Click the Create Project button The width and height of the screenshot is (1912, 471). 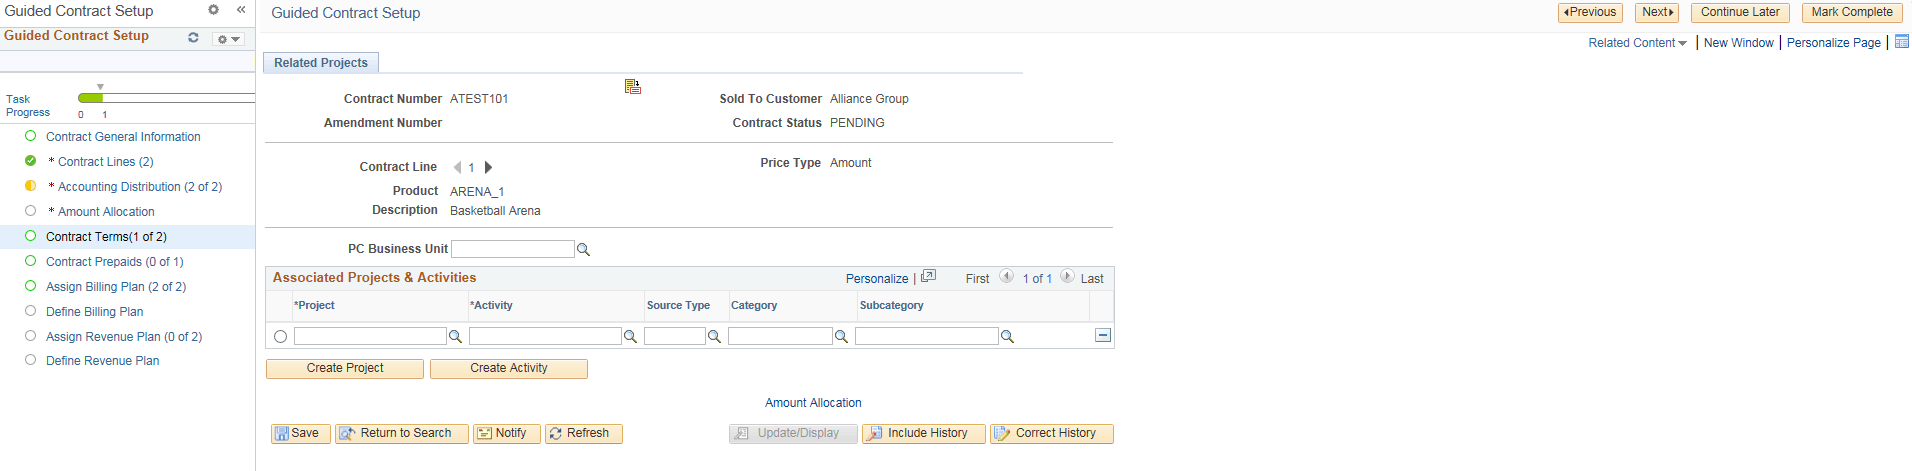click(345, 368)
